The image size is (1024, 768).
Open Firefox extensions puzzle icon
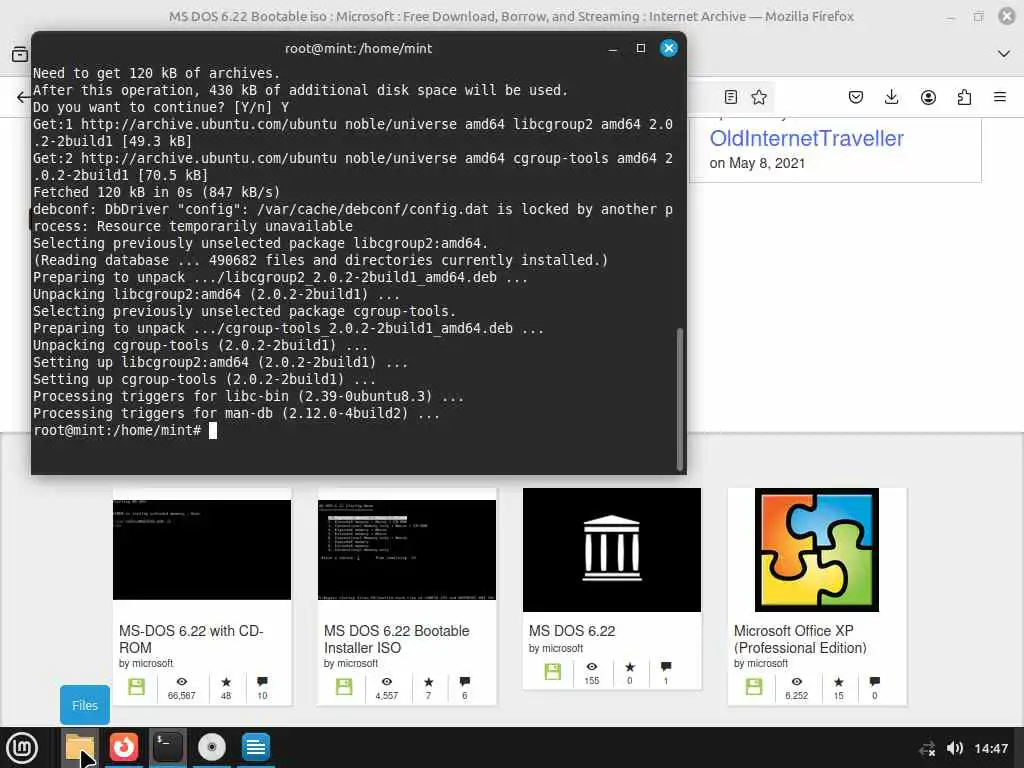(964, 97)
